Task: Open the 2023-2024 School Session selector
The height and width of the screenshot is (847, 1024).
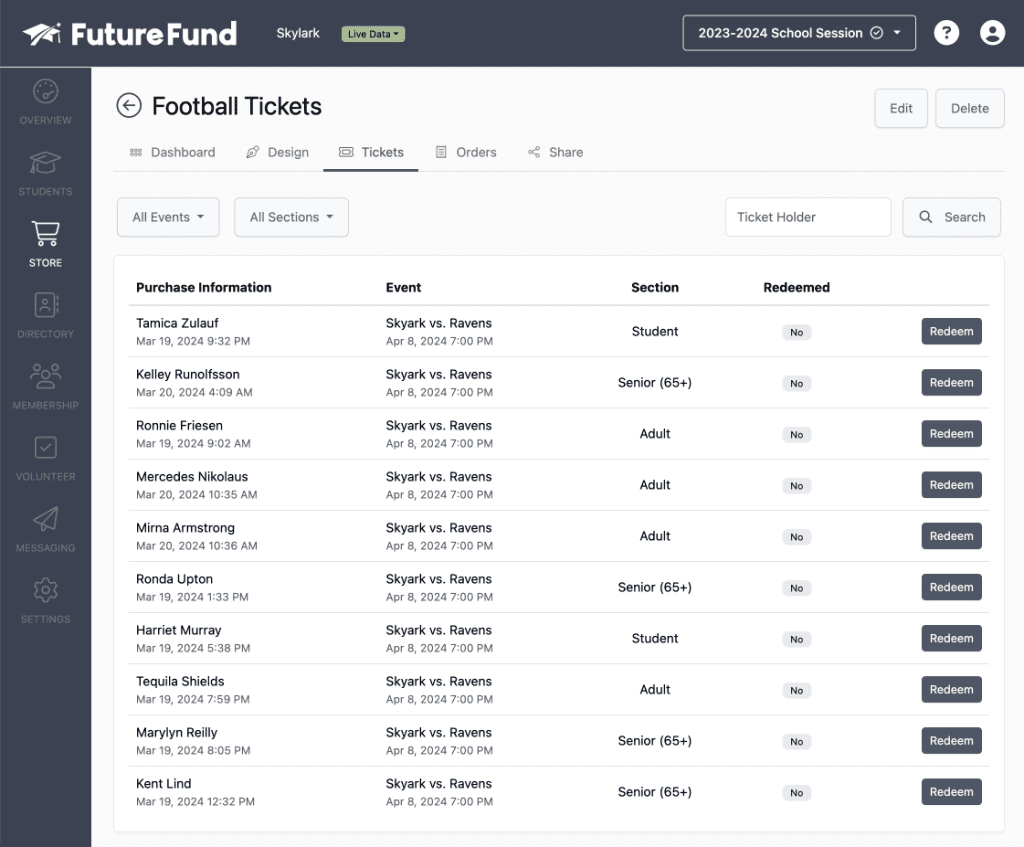Action: tap(799, 33)
